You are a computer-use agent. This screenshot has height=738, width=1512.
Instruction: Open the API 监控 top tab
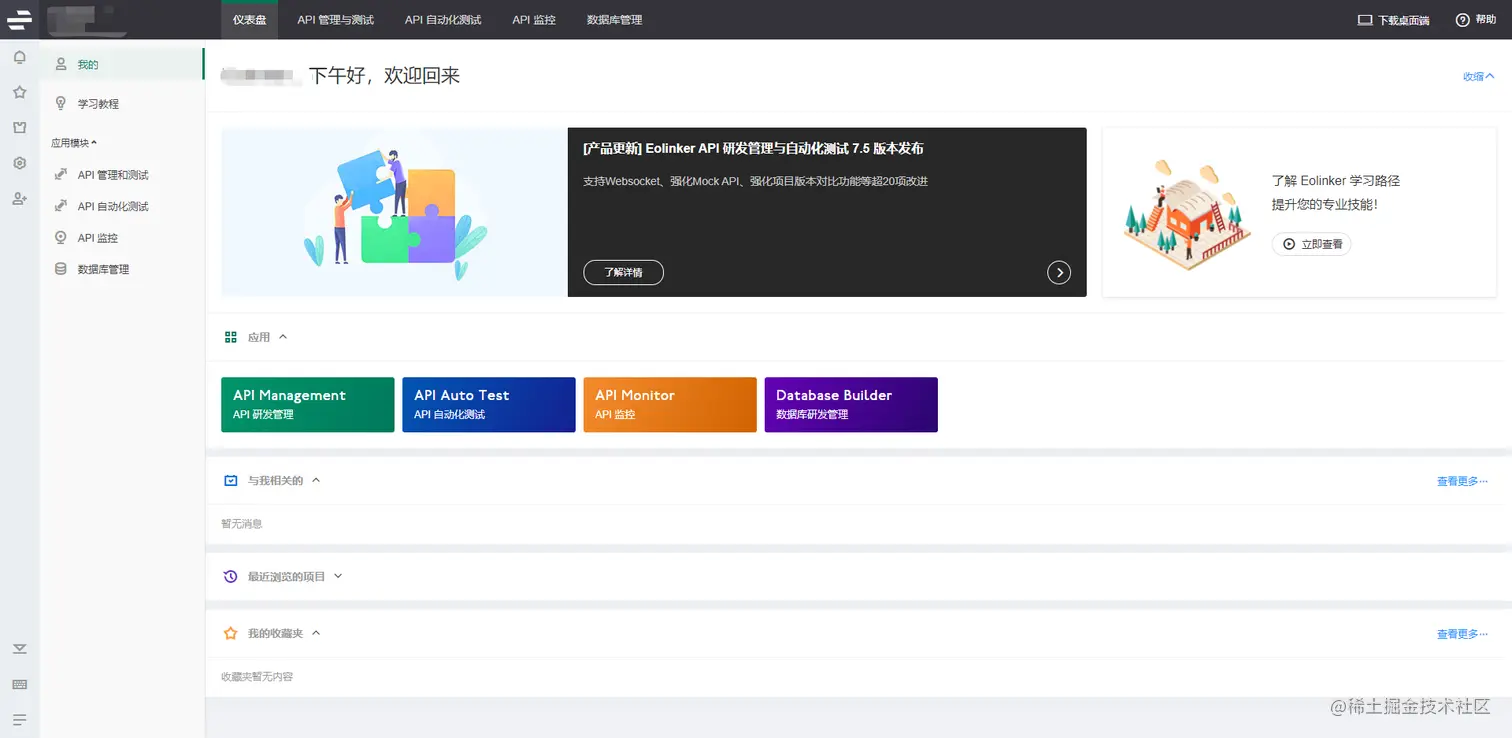[534, 20]
